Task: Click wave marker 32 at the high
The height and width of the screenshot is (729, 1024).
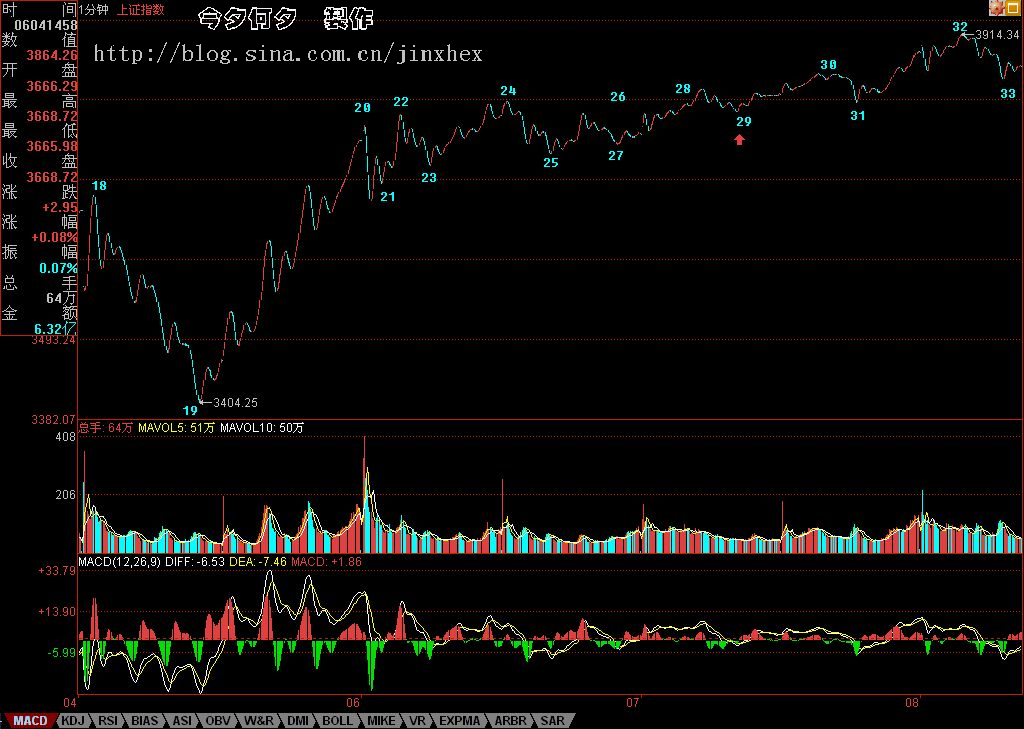Action: [x=960, y=27]
